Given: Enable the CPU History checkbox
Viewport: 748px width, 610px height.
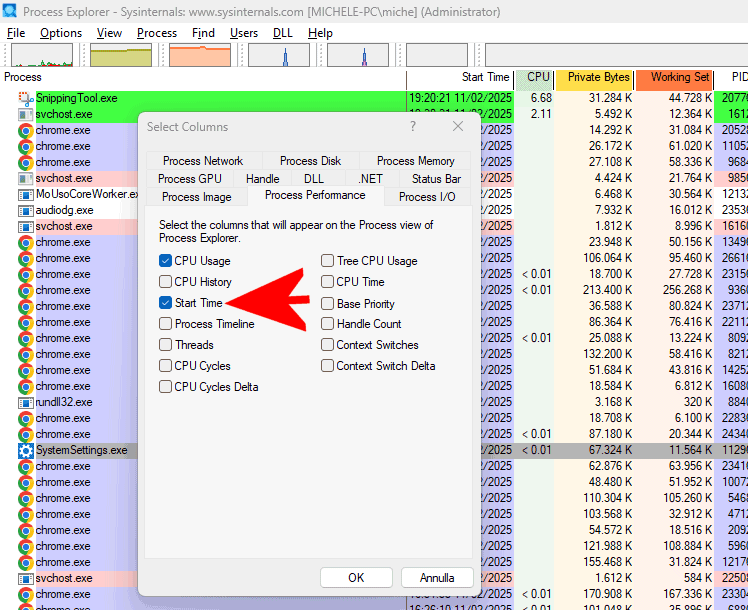Looking at the screenshot, I should [x=165, y=281].
